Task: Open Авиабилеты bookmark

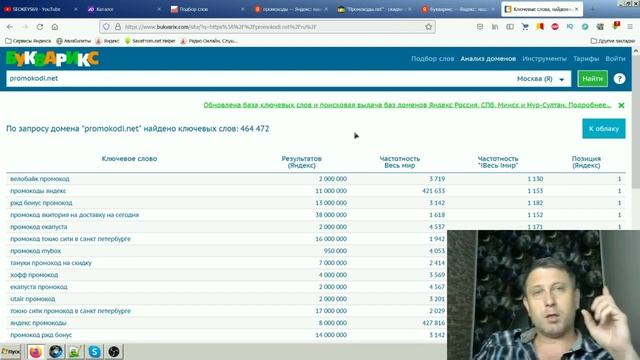Action: click(x=73, y=41)
